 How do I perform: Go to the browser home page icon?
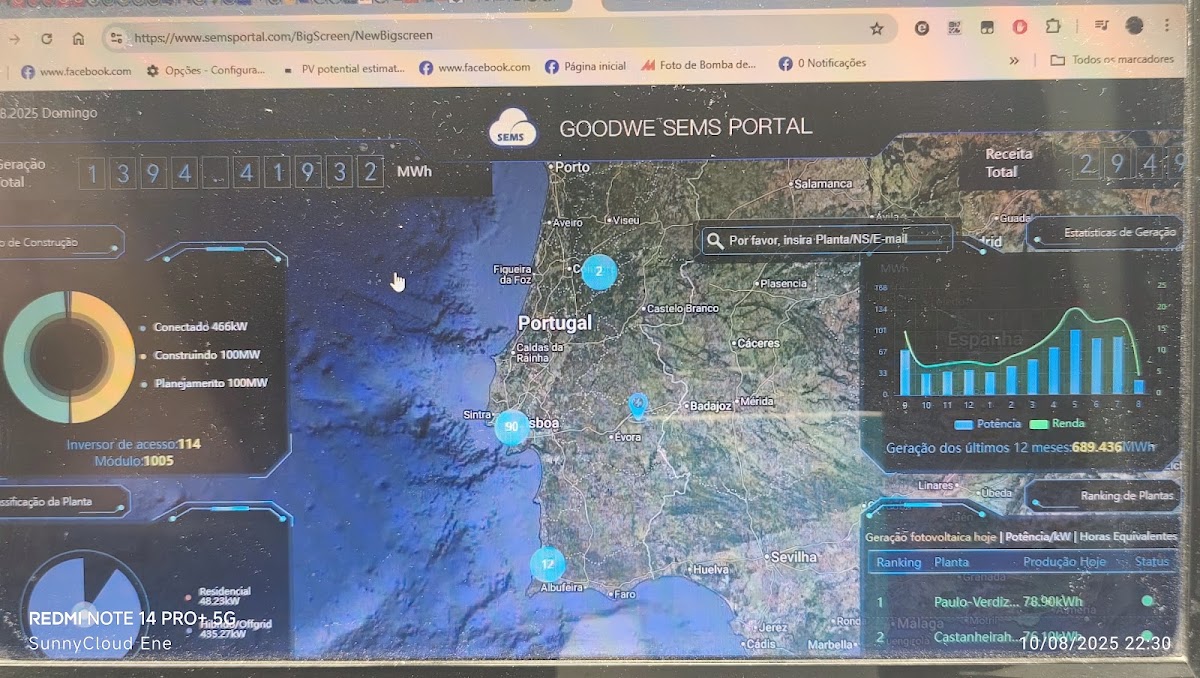[x=78, y=38]
